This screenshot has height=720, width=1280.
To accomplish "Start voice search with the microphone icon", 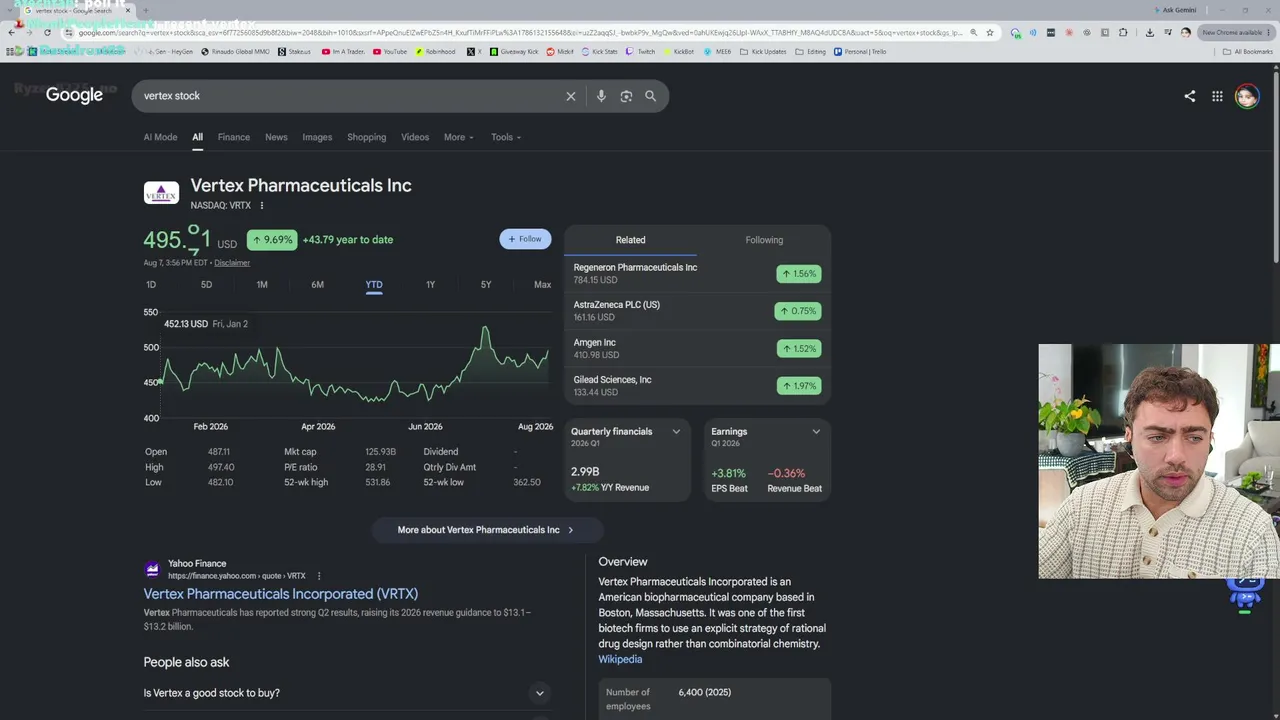I will 601,96.
